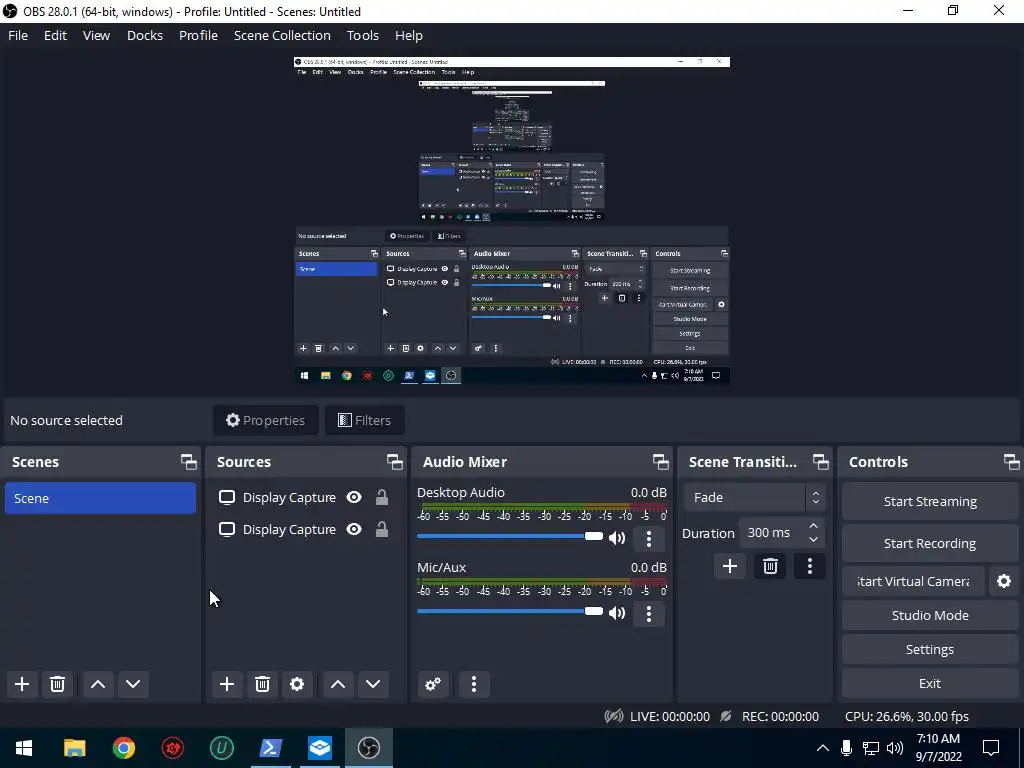
Task: Open notification center in system tray
Action: pyautogui.click(x=991, y=748)
